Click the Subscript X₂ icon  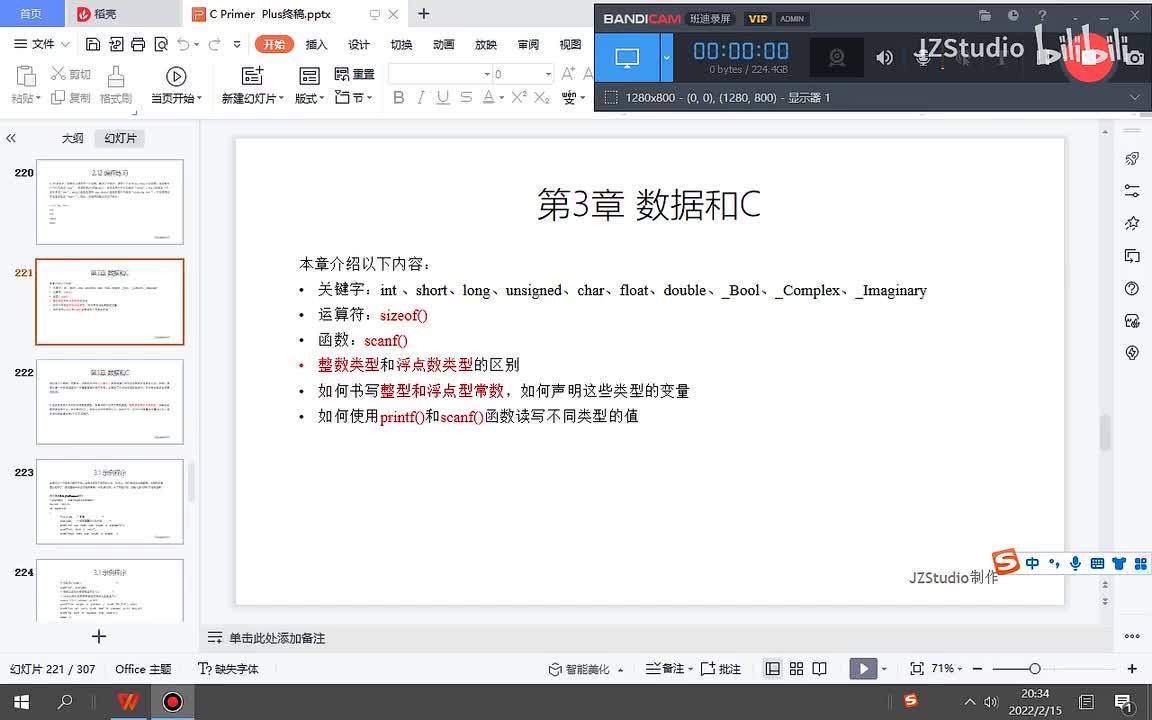coord(541,97)
